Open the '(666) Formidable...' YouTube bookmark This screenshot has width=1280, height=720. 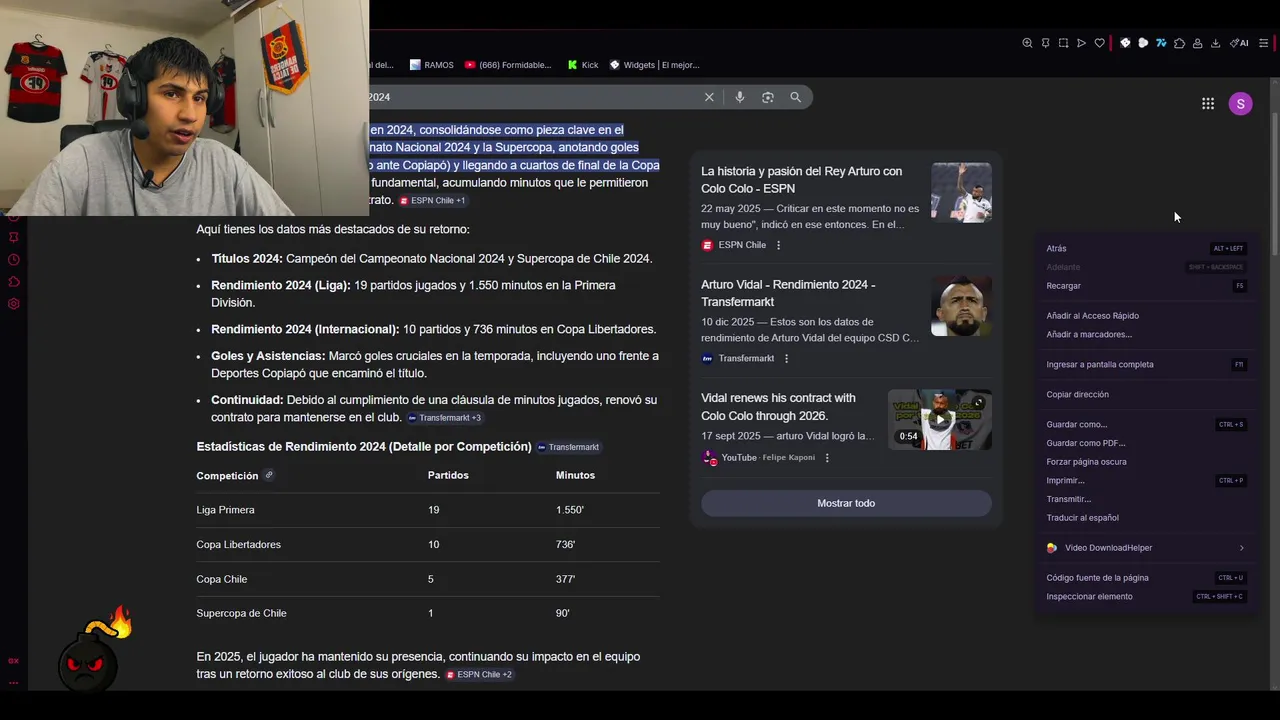[508, 65]
